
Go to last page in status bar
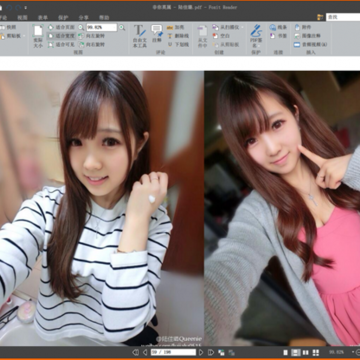(211, 352)
